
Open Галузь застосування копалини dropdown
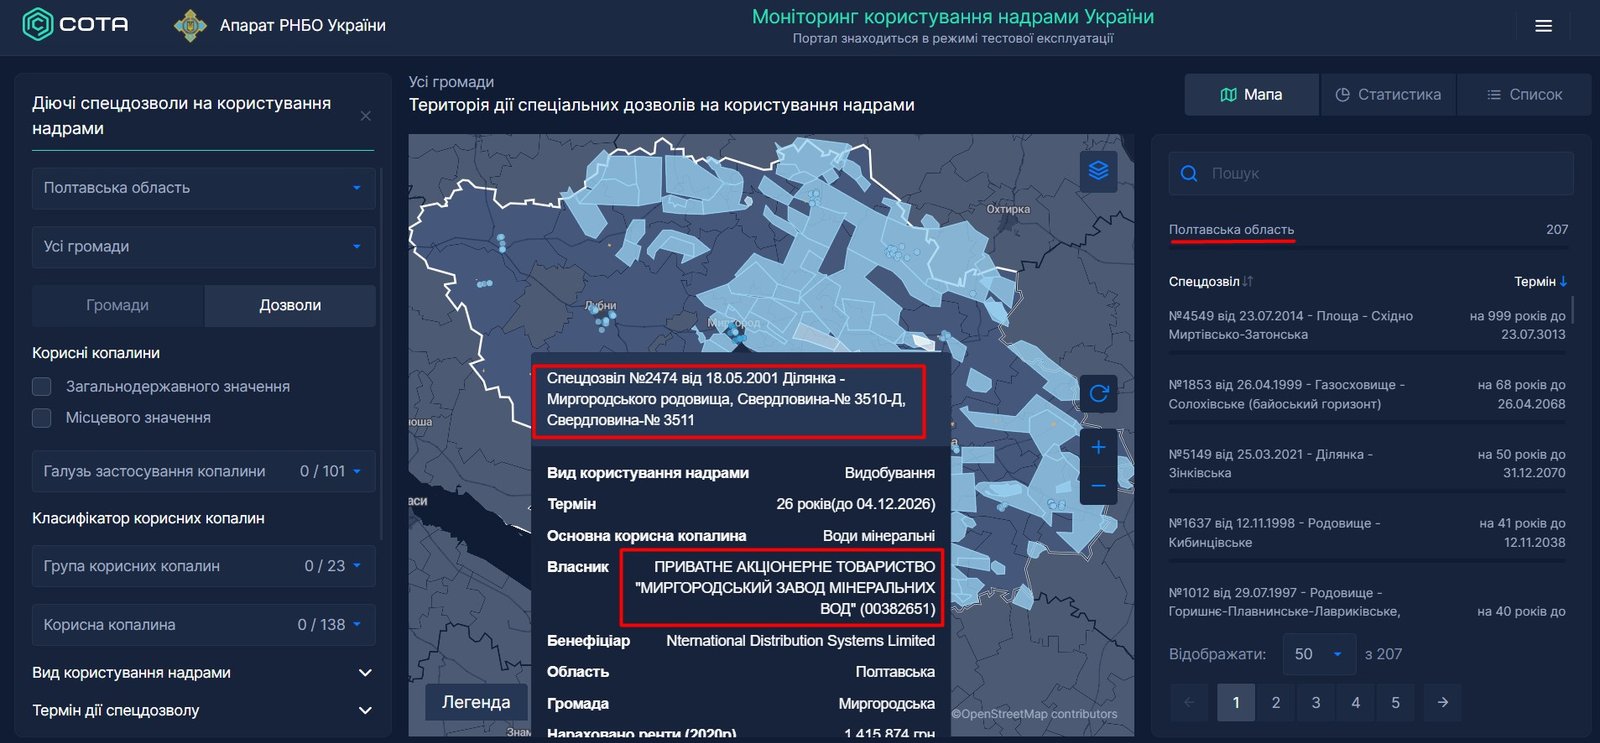tap(204, 471)
